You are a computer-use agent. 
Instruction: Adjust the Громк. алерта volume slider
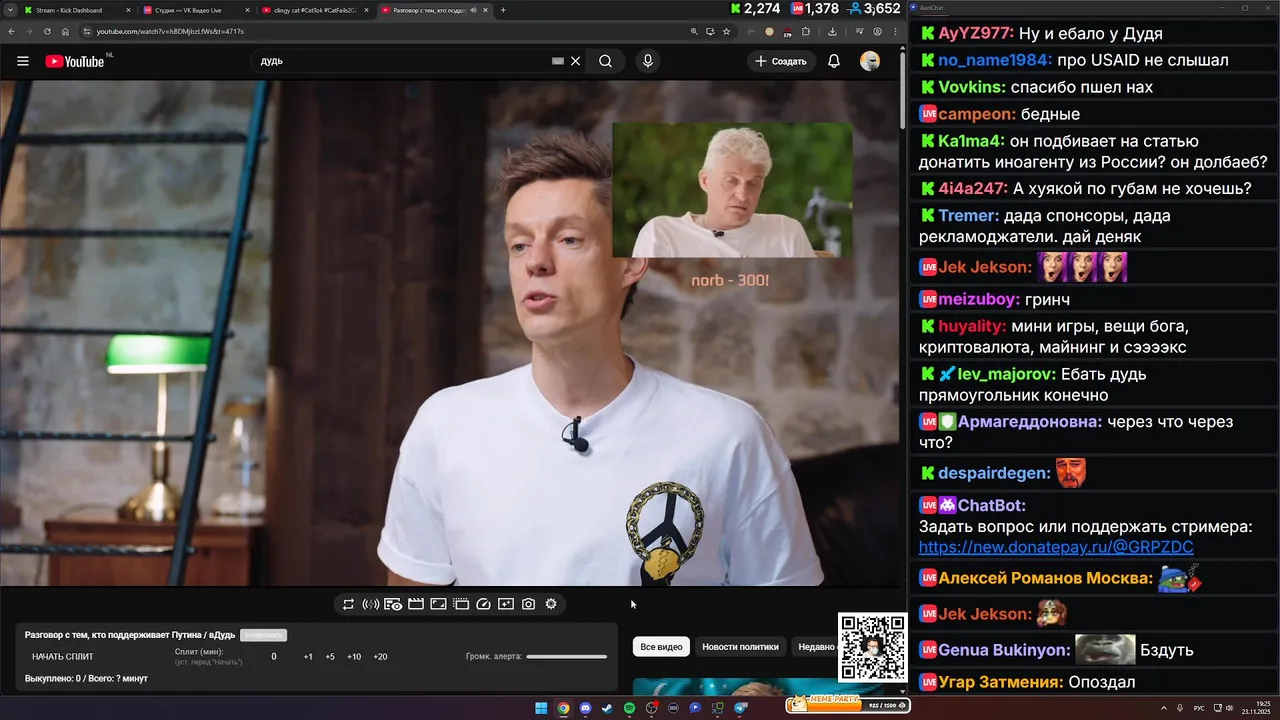[x=567, y=657]
